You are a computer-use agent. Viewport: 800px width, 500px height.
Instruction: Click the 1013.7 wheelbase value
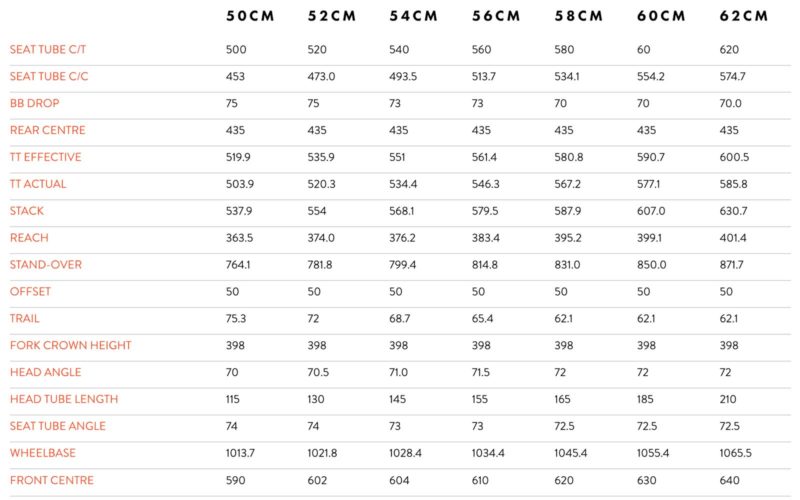coord(241,453)
